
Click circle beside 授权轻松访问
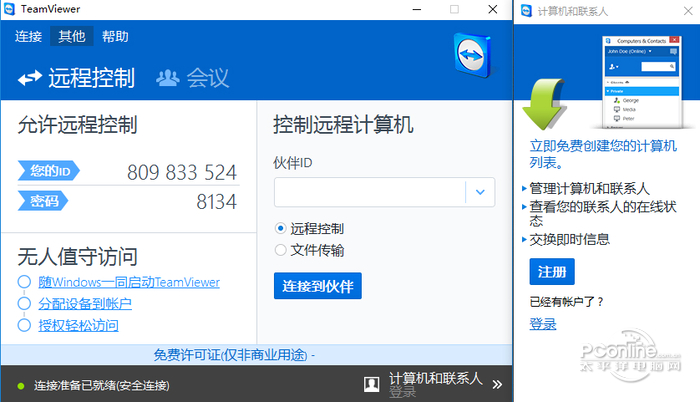tap(24, 325)
